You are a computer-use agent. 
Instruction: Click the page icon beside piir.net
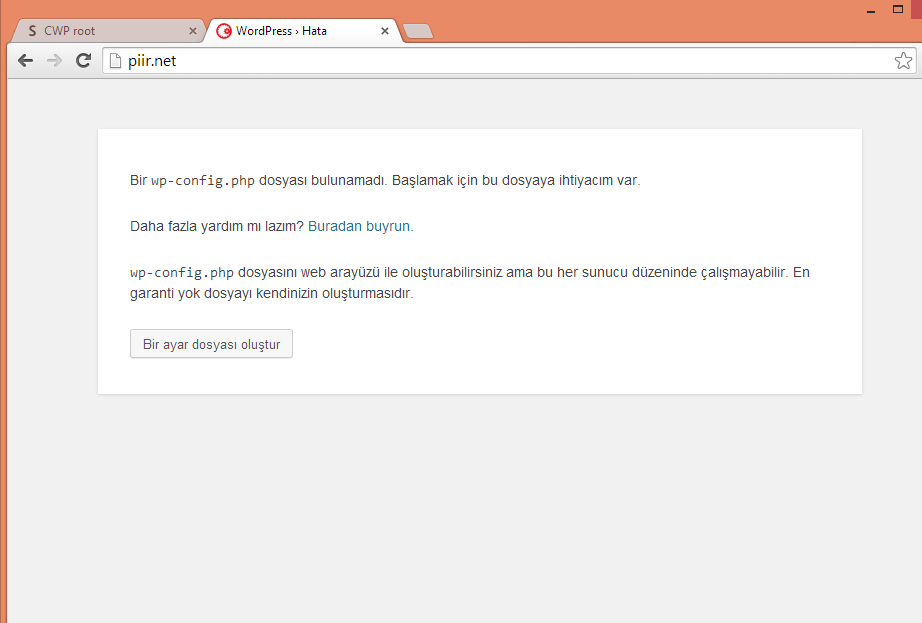pyautogui.click(x=116, y=61)
